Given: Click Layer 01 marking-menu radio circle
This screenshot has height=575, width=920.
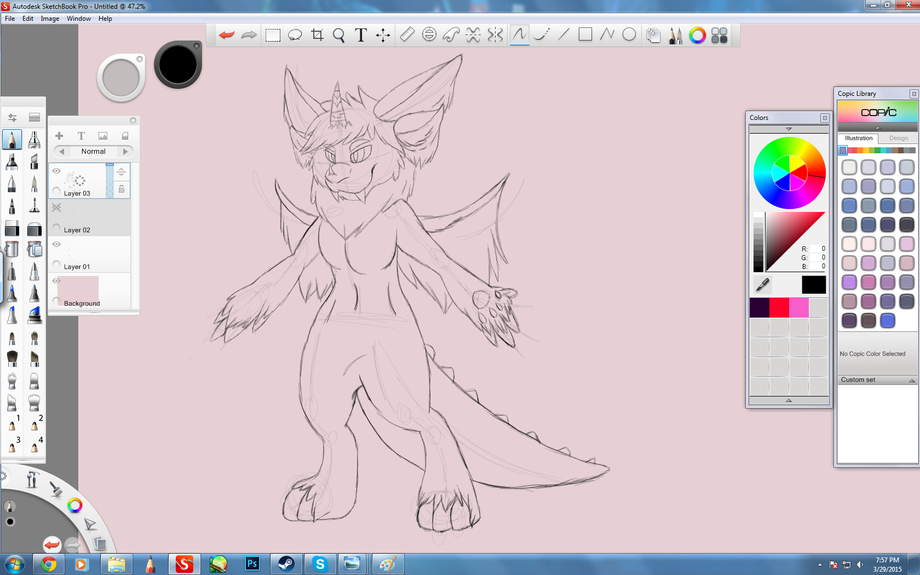Looking at the screenshot, I should tap(56, 264).
